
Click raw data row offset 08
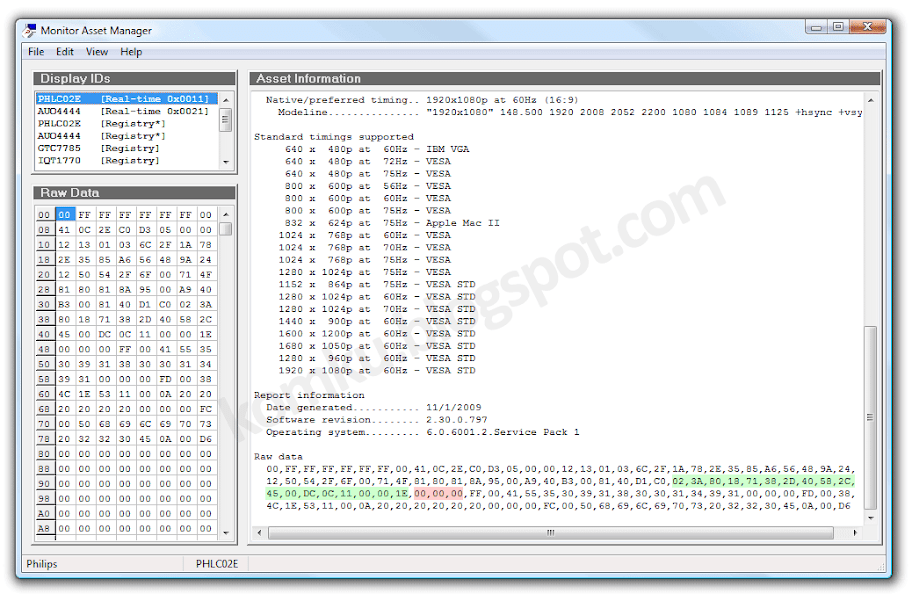click(x=44, y=230)
